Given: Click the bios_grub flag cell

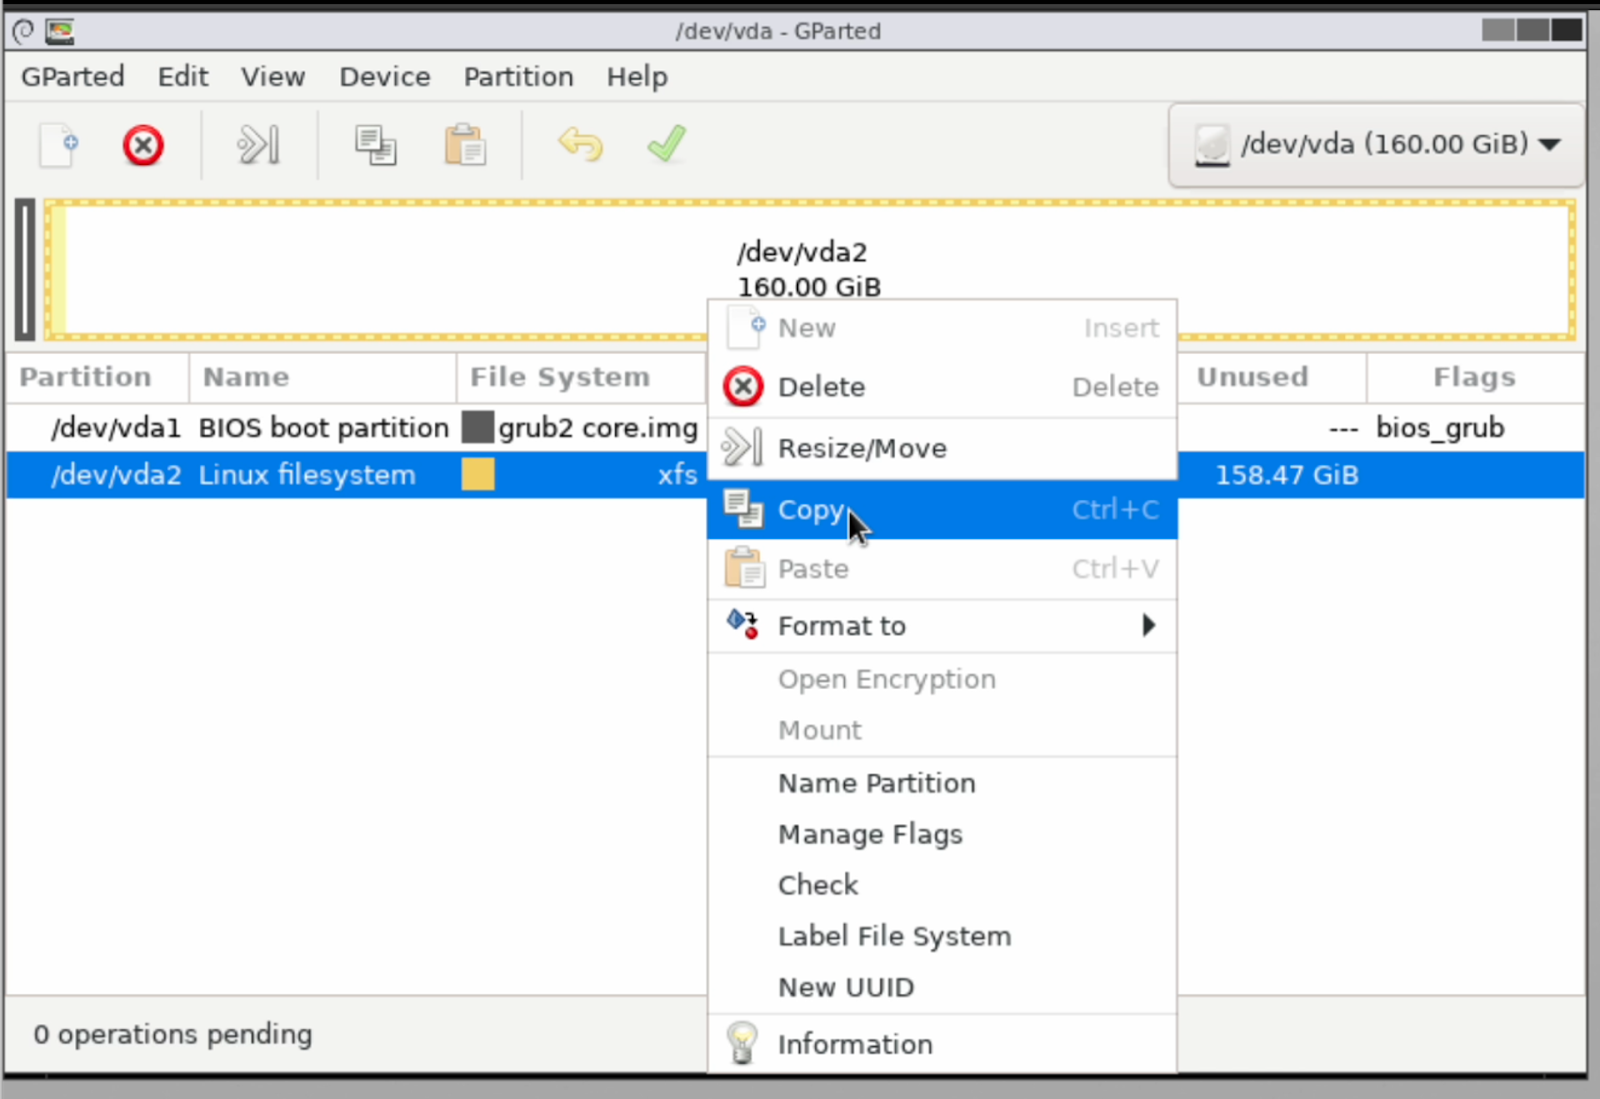Looking at the screenshot, I should (1440, 427).
